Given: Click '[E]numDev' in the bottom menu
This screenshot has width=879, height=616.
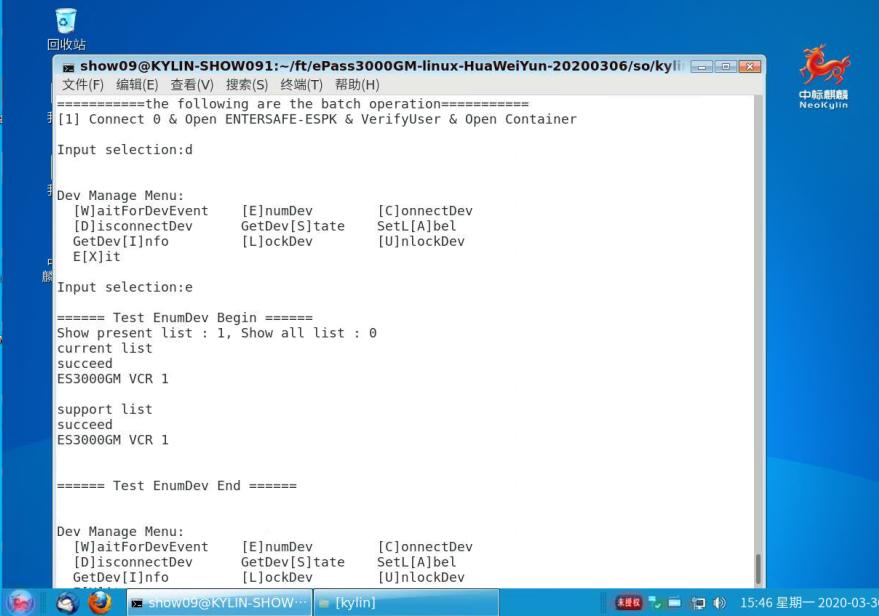Looking at the screenshot, I should coord(277,546).
